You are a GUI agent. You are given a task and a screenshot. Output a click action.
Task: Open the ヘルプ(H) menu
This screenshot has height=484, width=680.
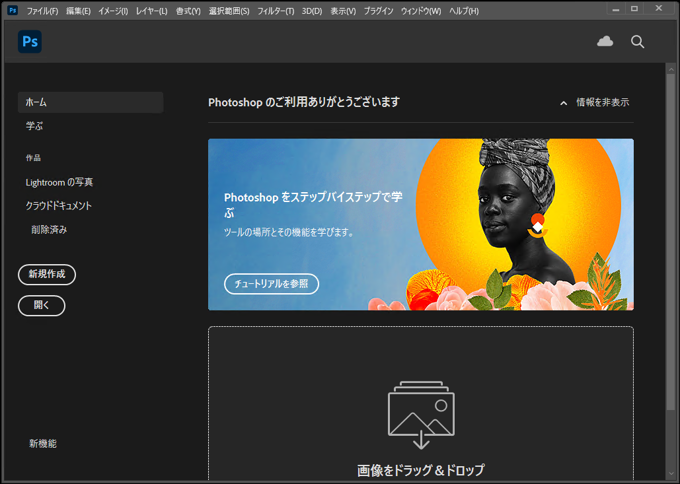pos(464,11)
